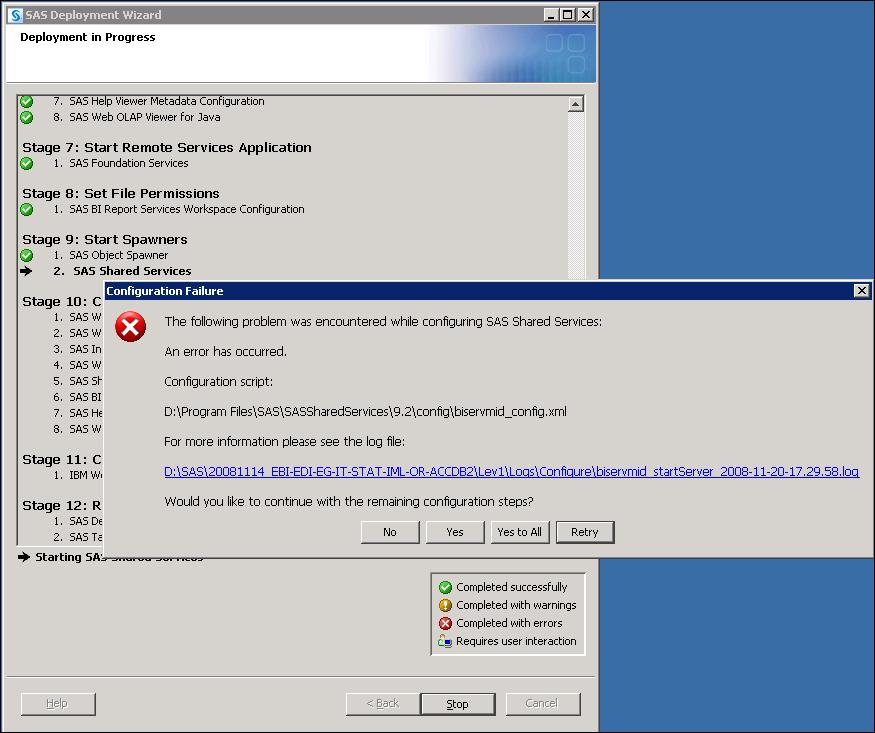Click green checkmark beside SAS BI Report Services

pos(27,209)
